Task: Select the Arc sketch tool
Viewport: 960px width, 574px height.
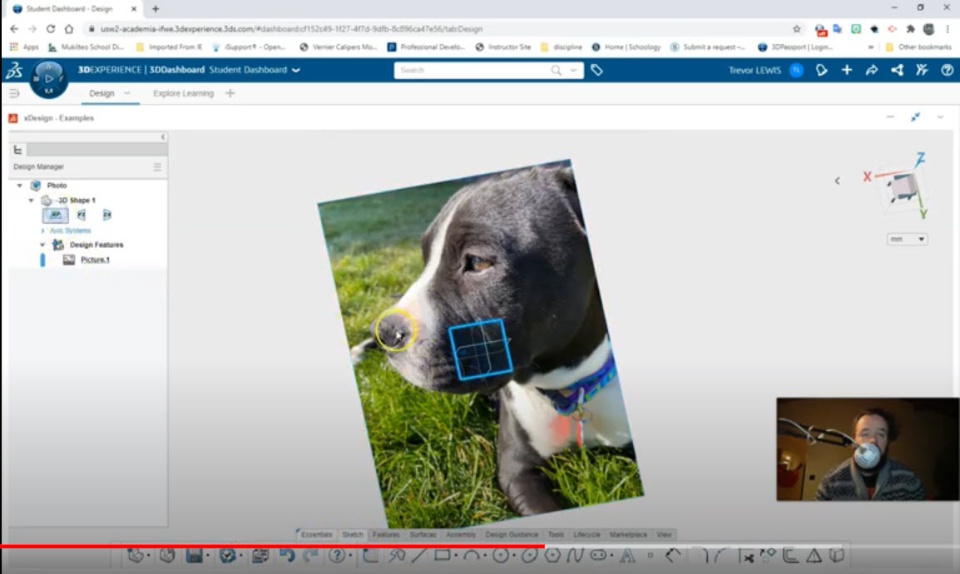Action: coord(471,556)
